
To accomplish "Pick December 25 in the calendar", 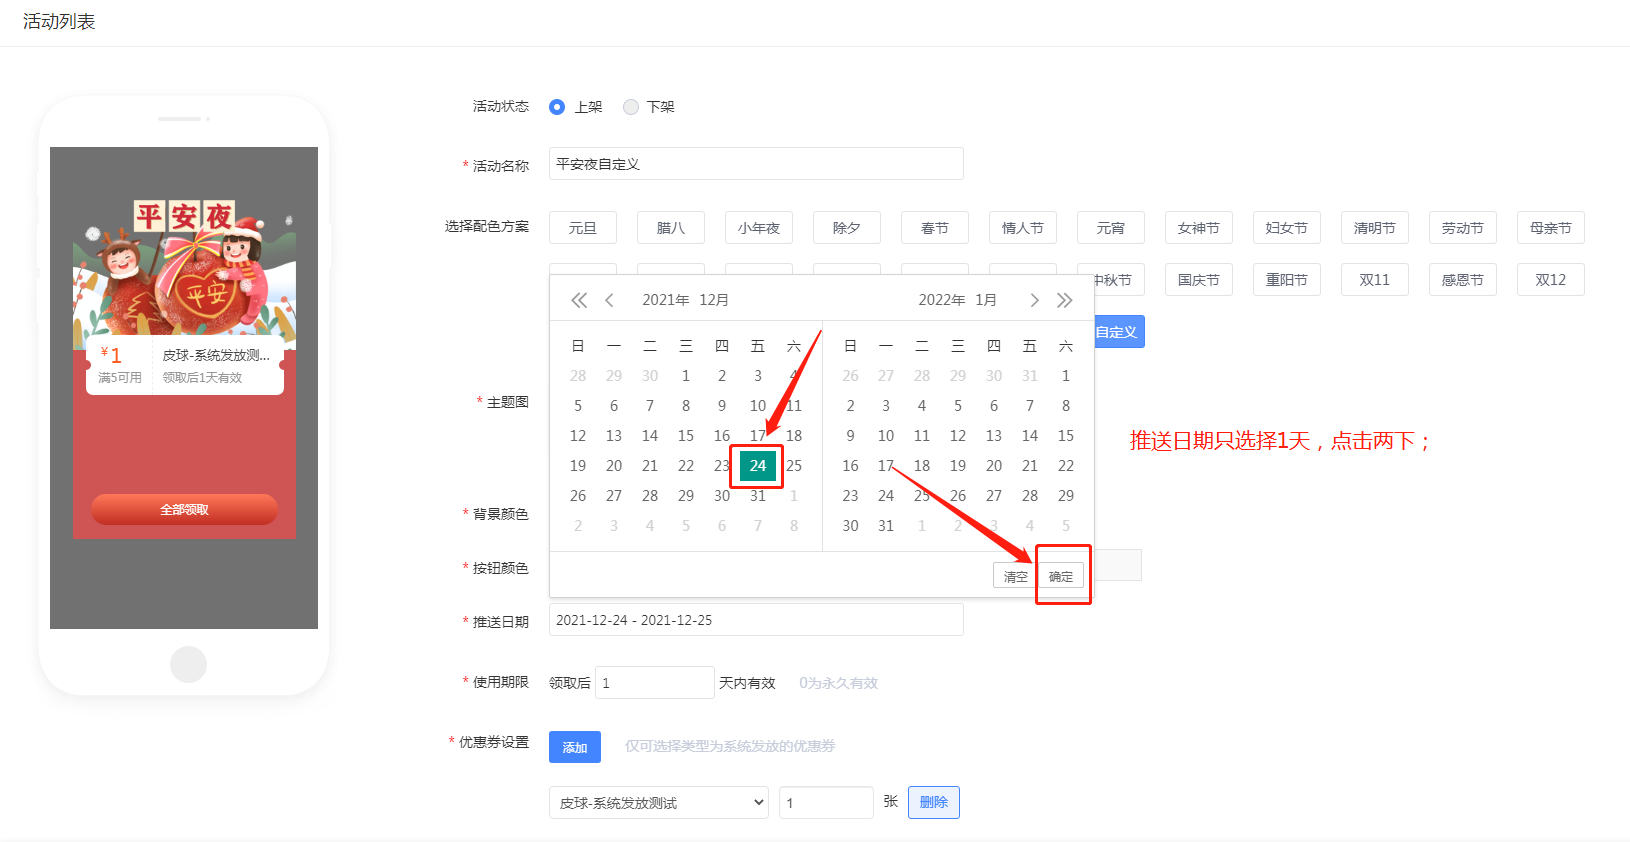I will (x=794, y=466).
